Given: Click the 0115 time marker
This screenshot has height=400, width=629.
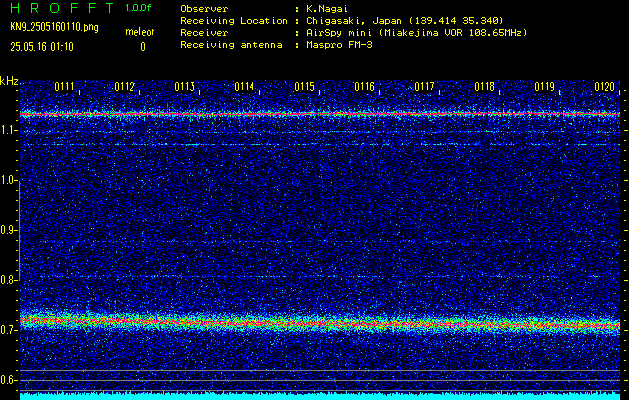Looking at the screenshot, I should 304,86.
